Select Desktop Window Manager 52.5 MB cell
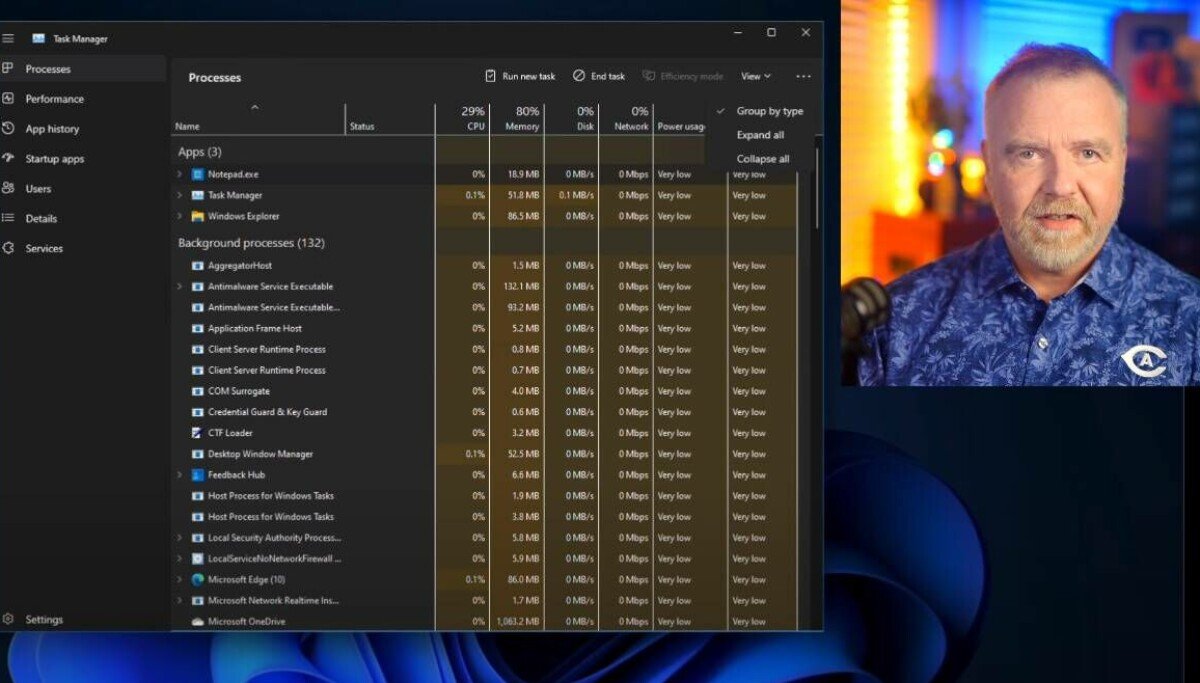 pos(517,454)
